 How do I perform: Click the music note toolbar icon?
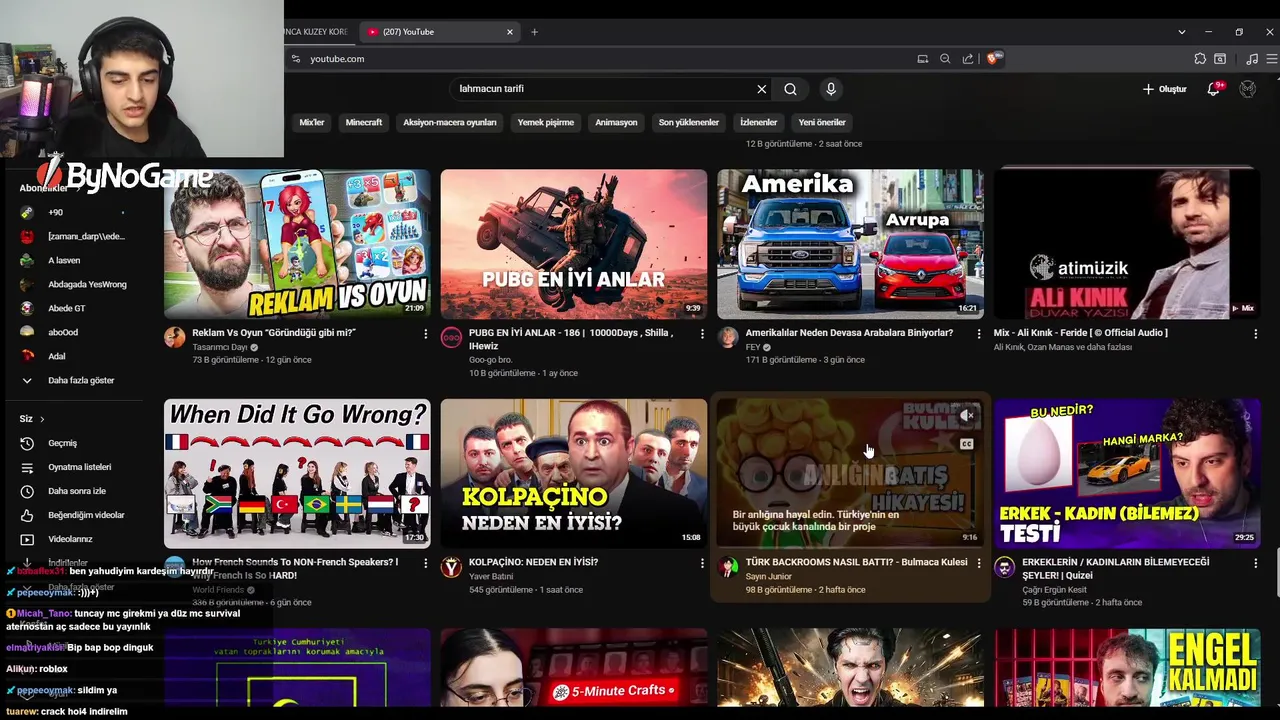[x=1252, y=59]
